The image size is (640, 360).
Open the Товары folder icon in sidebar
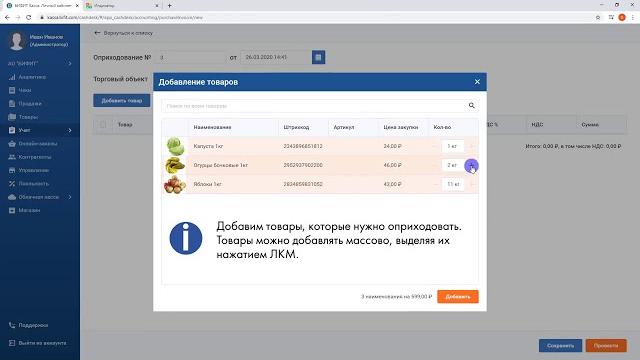point(12,117)
